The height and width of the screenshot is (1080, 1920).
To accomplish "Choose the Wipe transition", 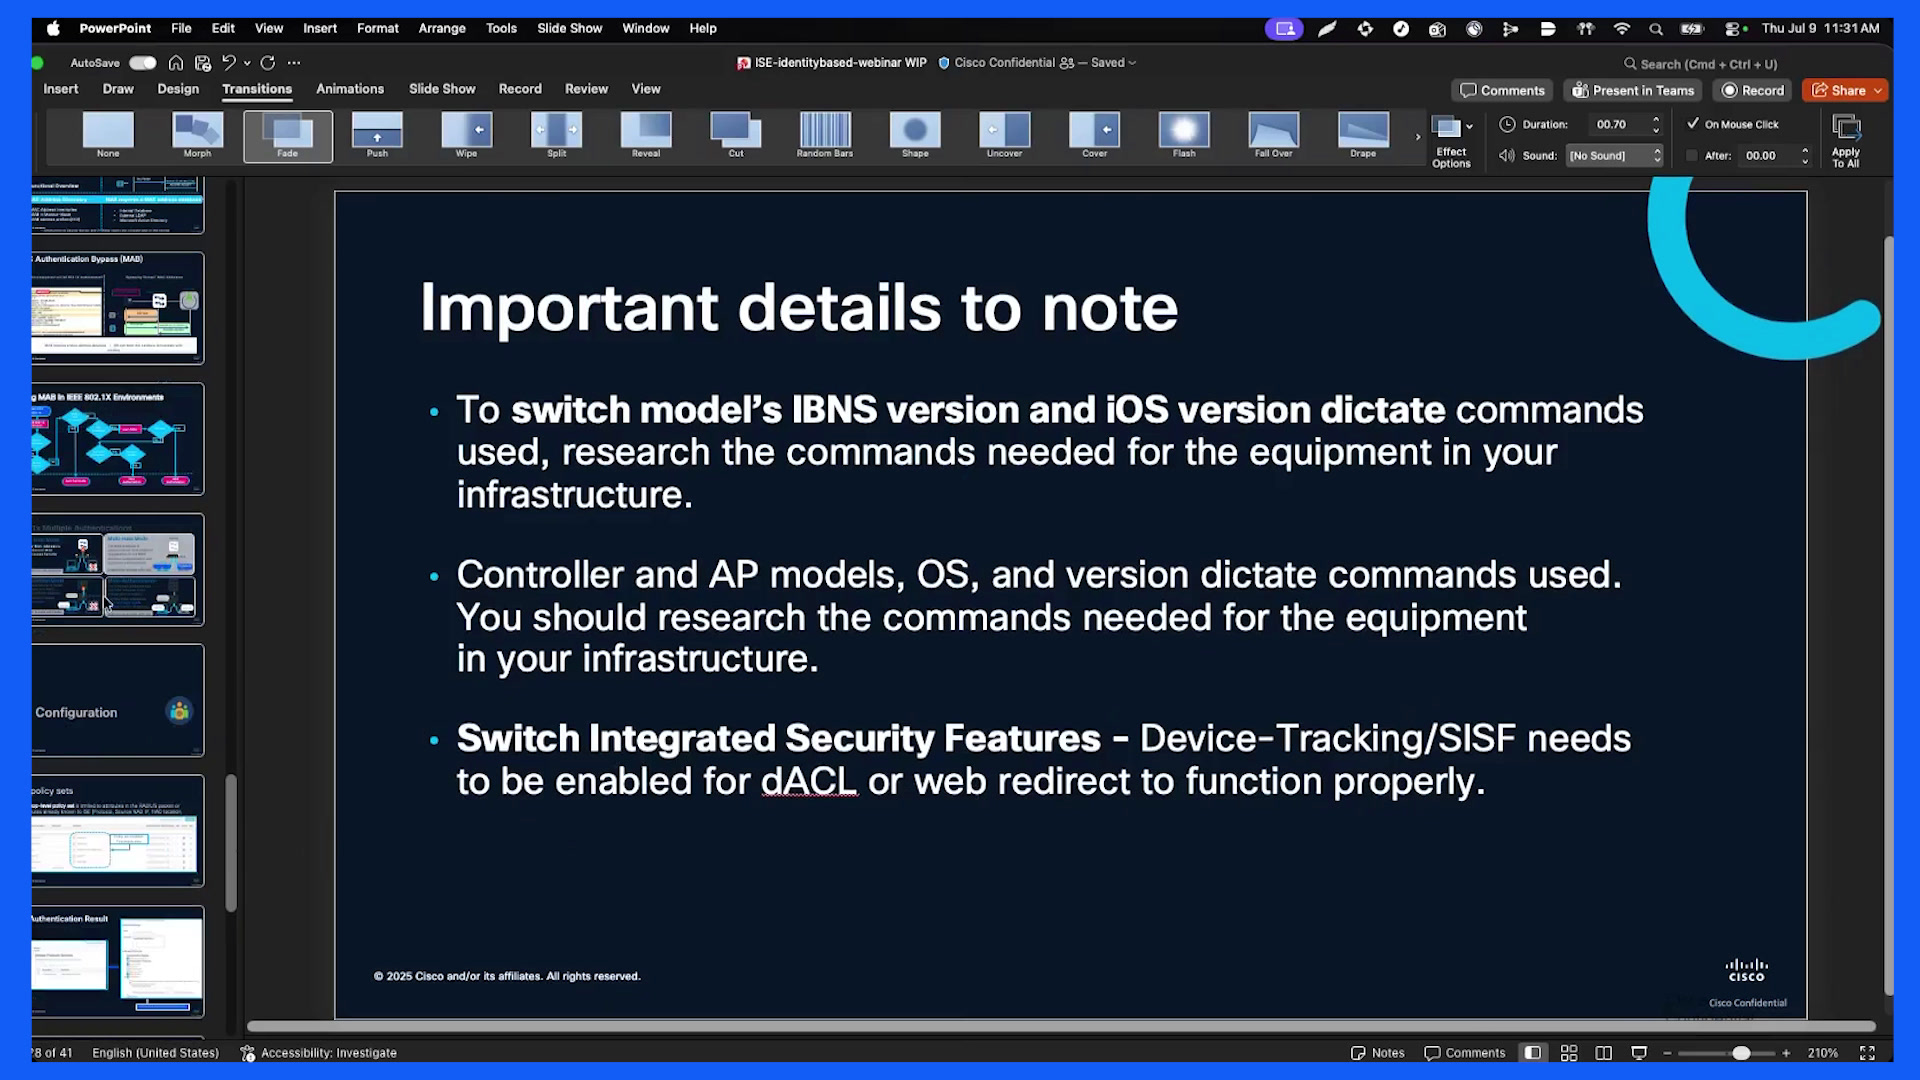I will pyautogui.click(x=466, y=135).
